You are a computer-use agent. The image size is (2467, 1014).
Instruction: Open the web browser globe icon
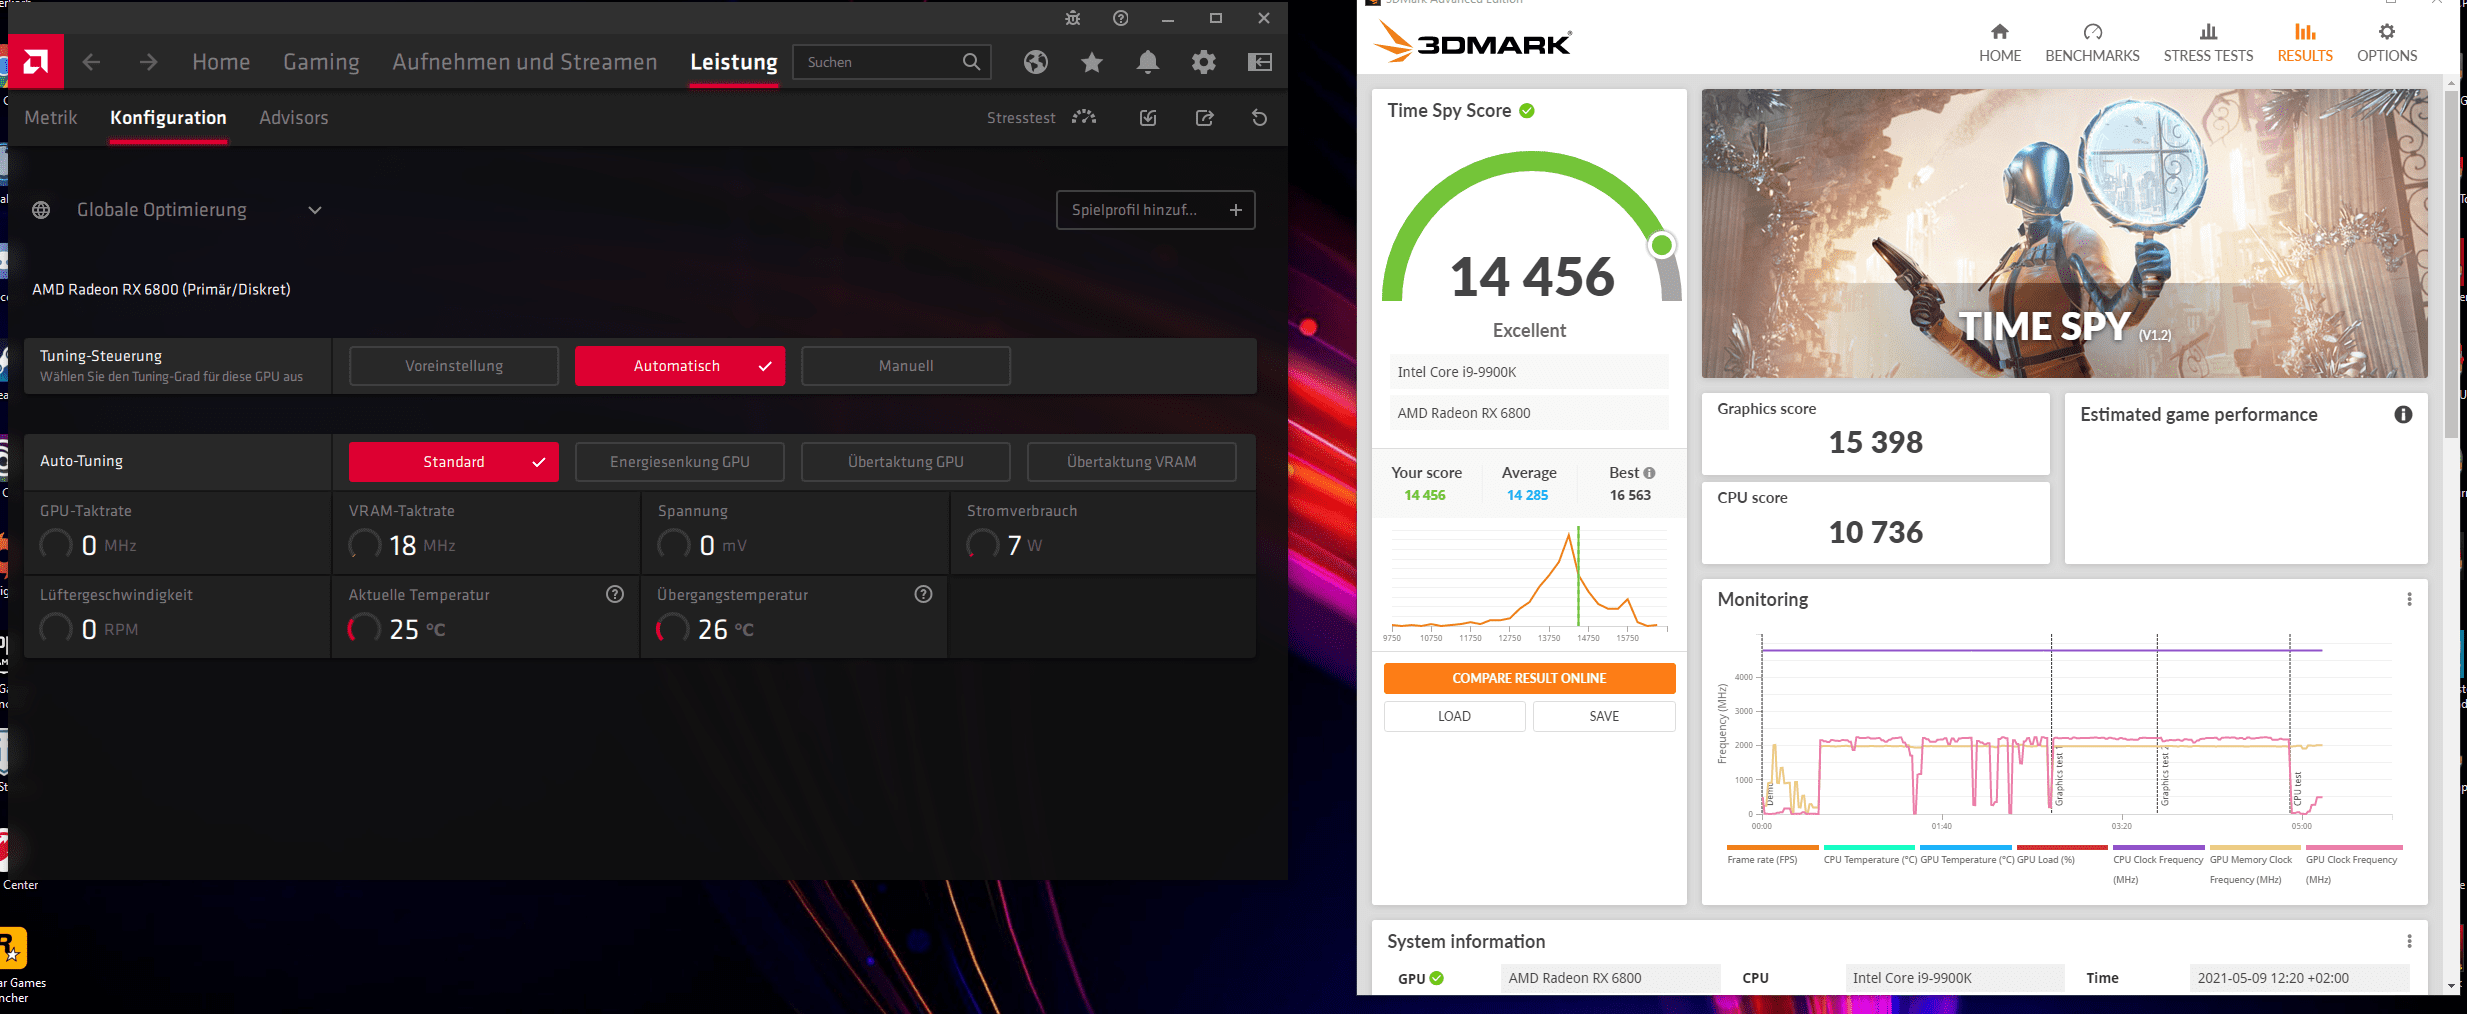pyautogui.click(x=1036, y=62)
